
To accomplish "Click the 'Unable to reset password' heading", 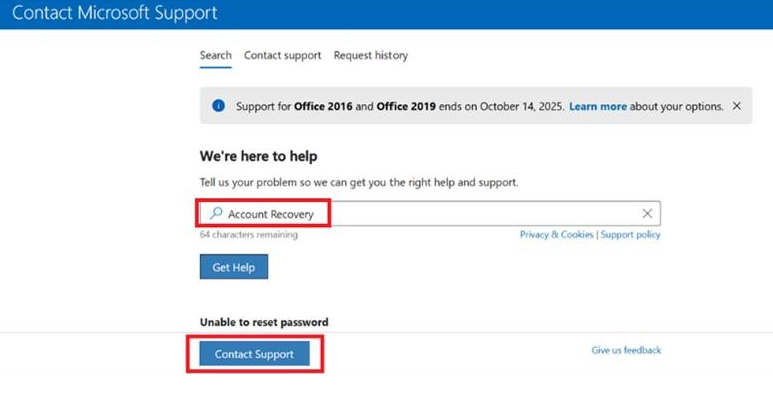I will tap(264, 323).
